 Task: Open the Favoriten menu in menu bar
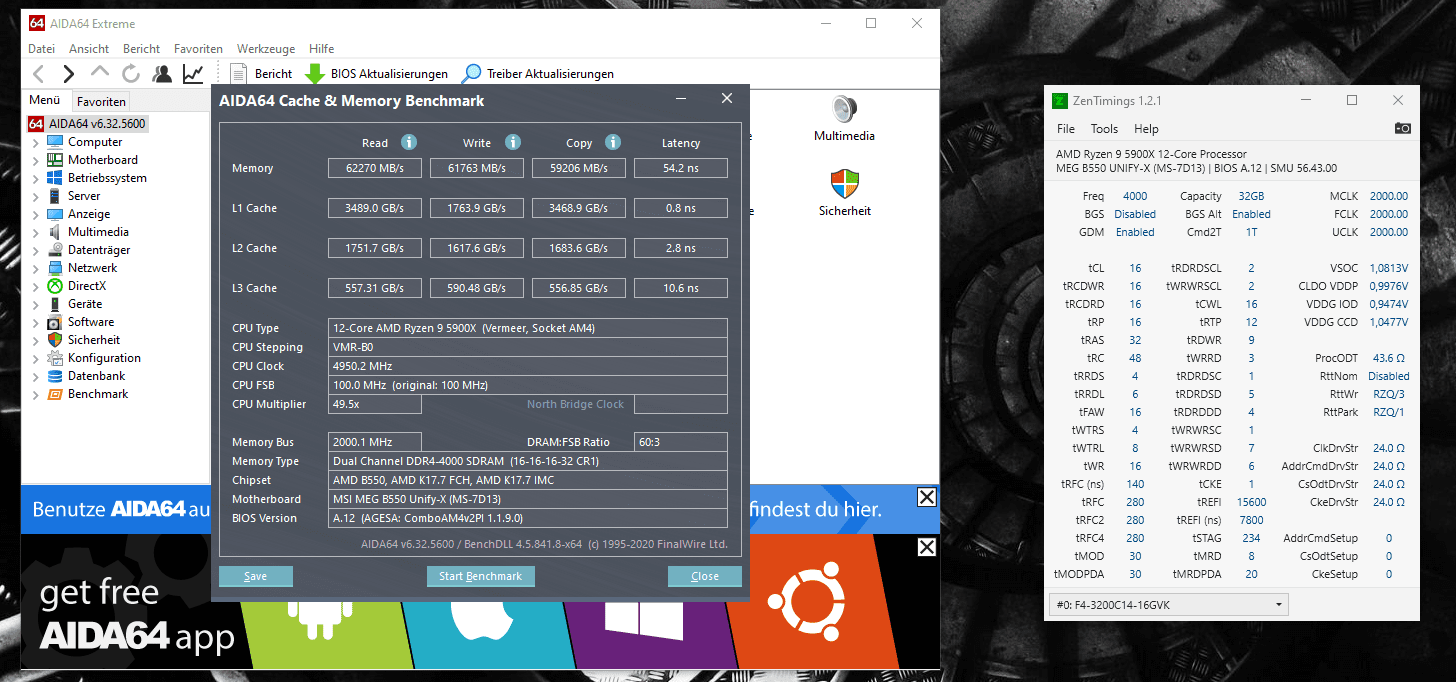click(198, 48)
